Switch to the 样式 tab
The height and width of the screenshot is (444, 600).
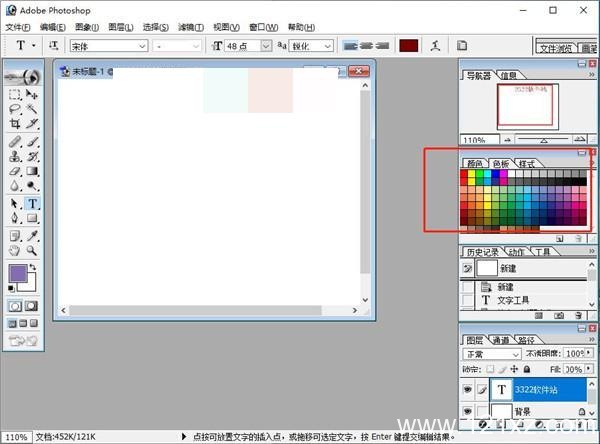526,163
